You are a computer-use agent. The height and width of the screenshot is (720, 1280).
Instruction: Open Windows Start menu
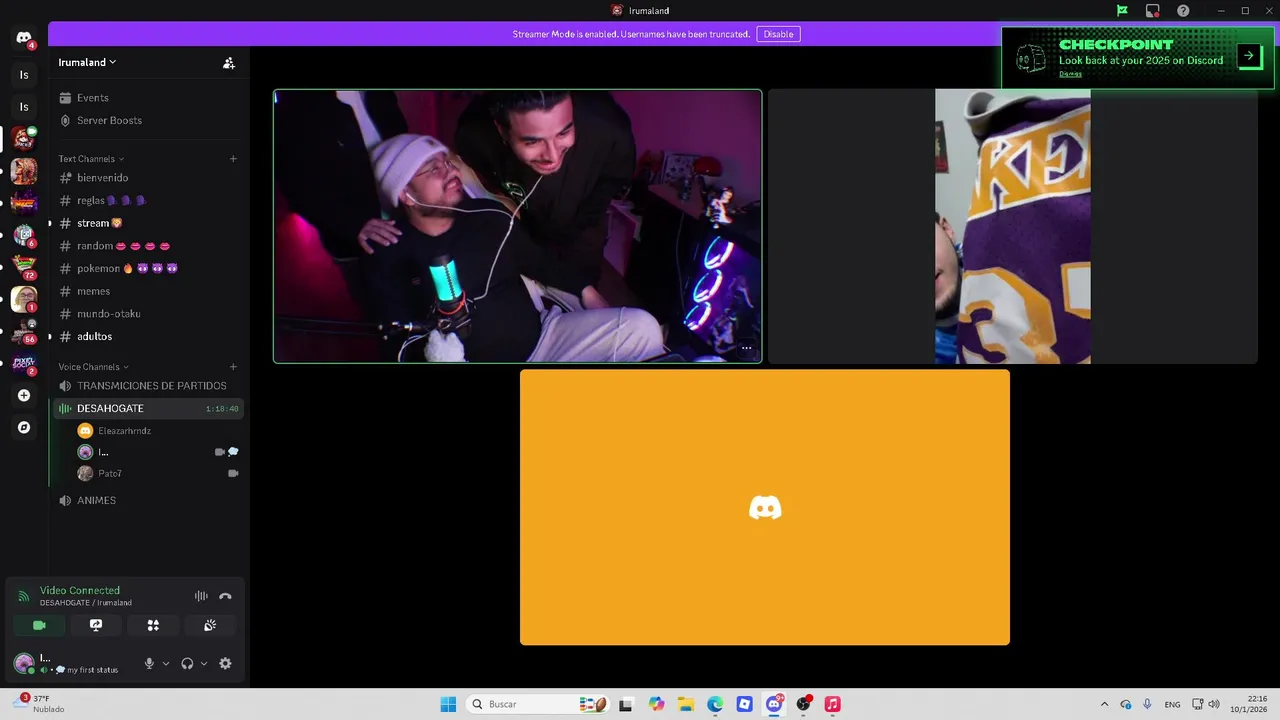point(448,704)
